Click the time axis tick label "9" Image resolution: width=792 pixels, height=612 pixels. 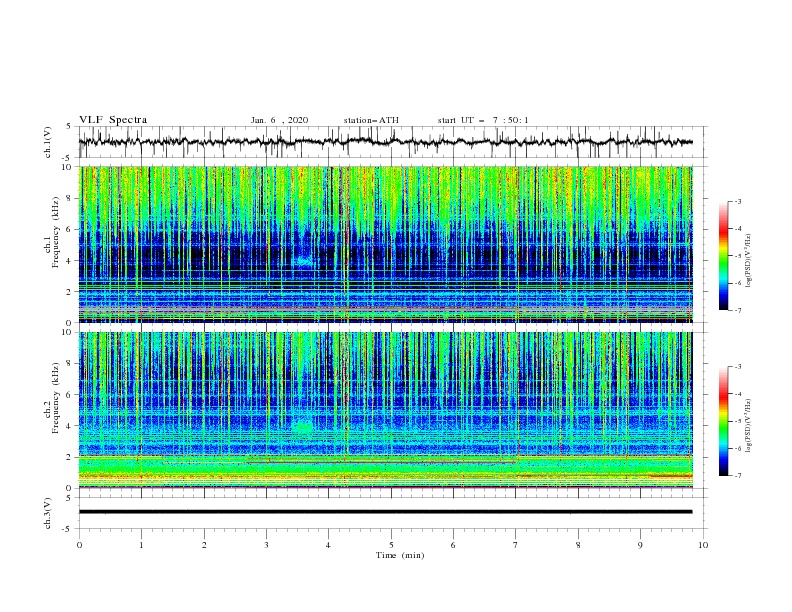point(640,545)
